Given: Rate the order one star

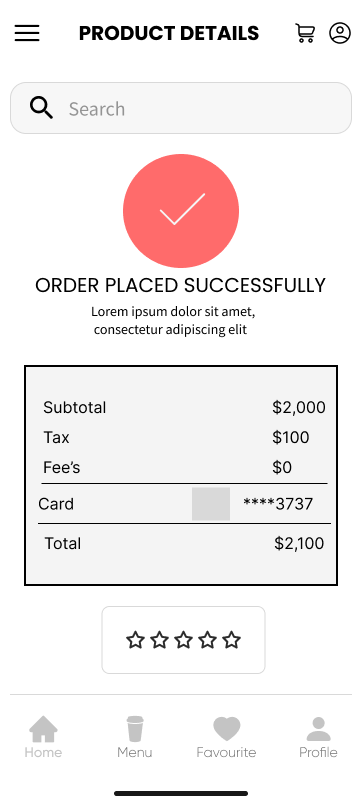Looking at the screenshot, I should (x=135, y=640).
